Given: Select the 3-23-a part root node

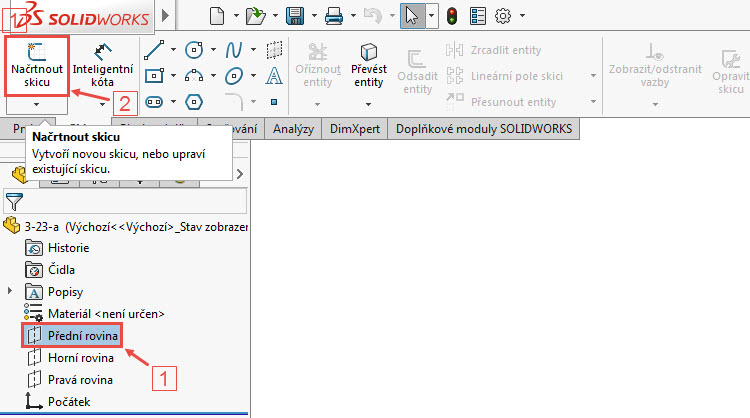Looking at the screenshot, I should pos(125,226).
